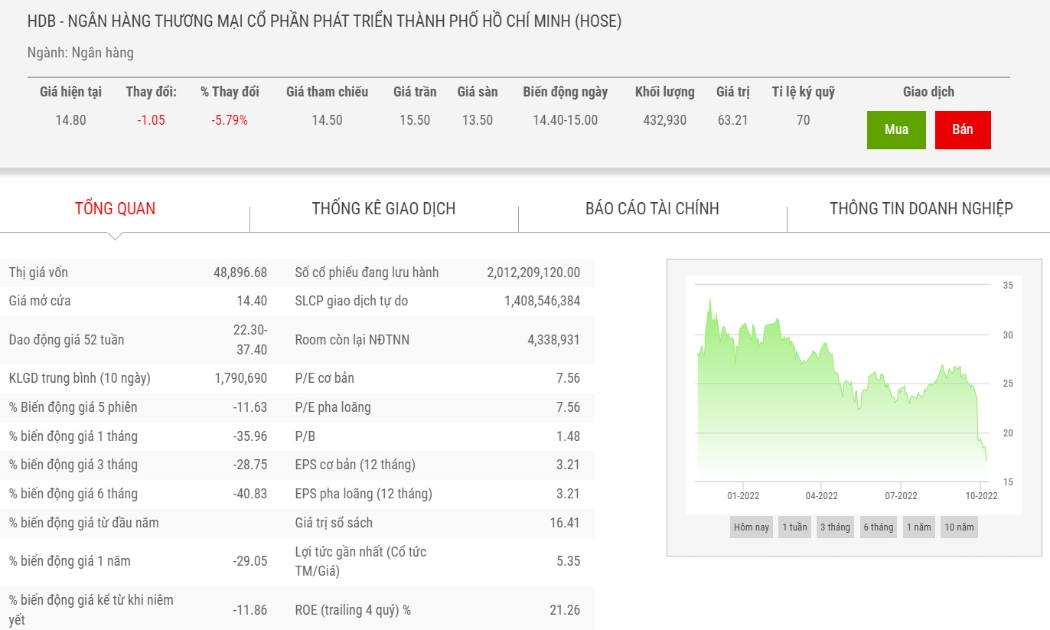Click the HDB company name heading
This screenshot has width=1050, height=630.
click(x=324, y=21)
